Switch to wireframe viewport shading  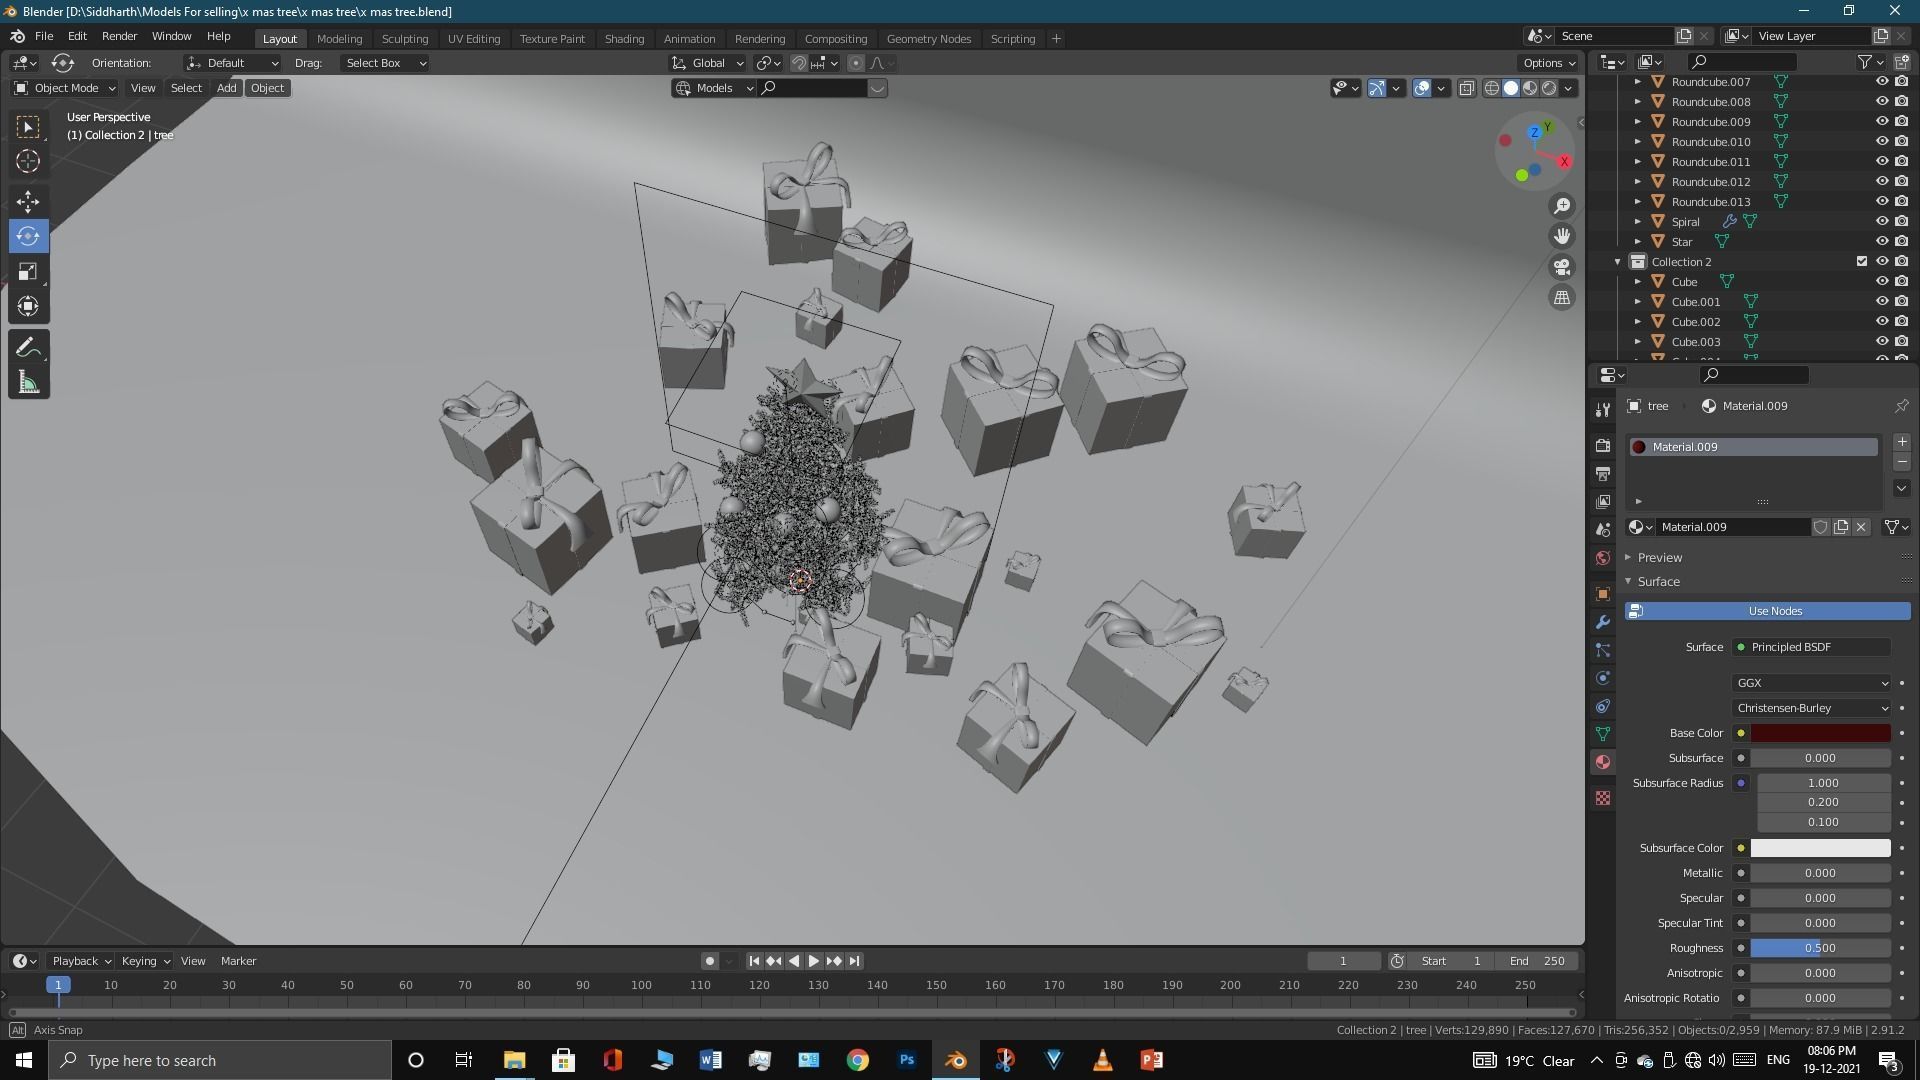1492,88
